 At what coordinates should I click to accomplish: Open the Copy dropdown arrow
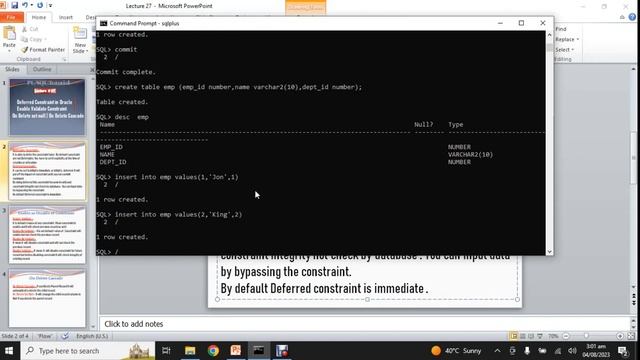click(45, 40)
